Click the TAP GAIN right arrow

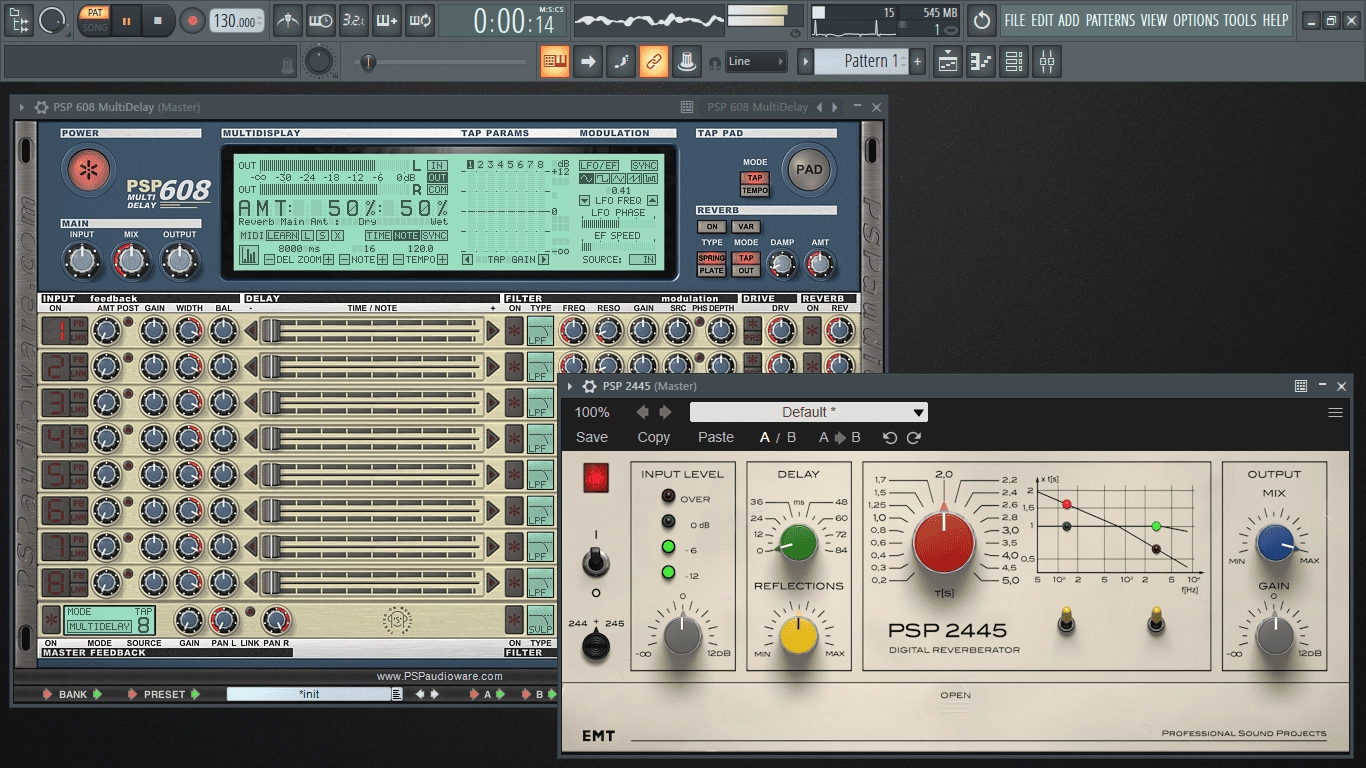pyautogui.click(x=543, y=260)
